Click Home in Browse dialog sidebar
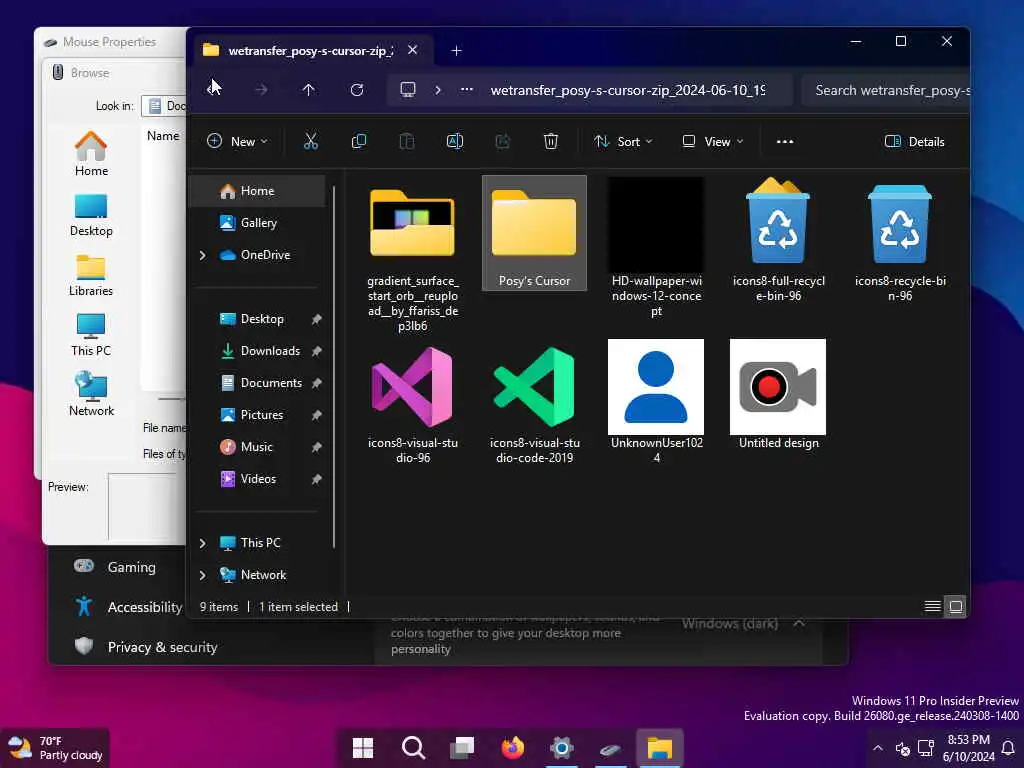 point(91,154)
